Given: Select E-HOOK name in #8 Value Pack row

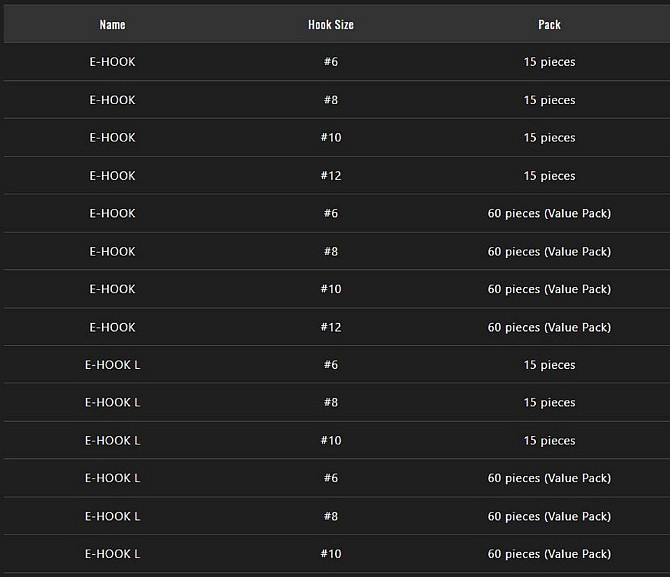Looking at the screenshot, I should coord(112,251).
